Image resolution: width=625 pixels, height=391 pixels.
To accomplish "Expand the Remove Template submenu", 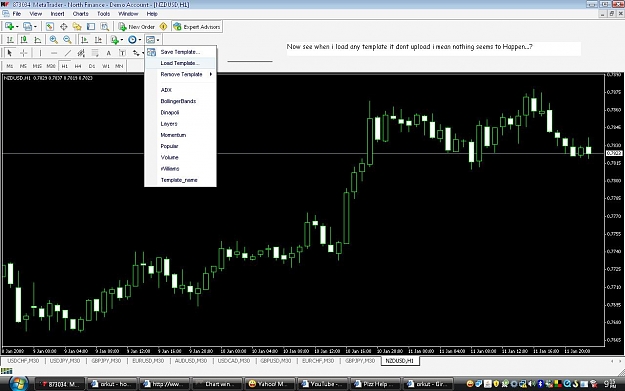I will (x=181, y=75).
